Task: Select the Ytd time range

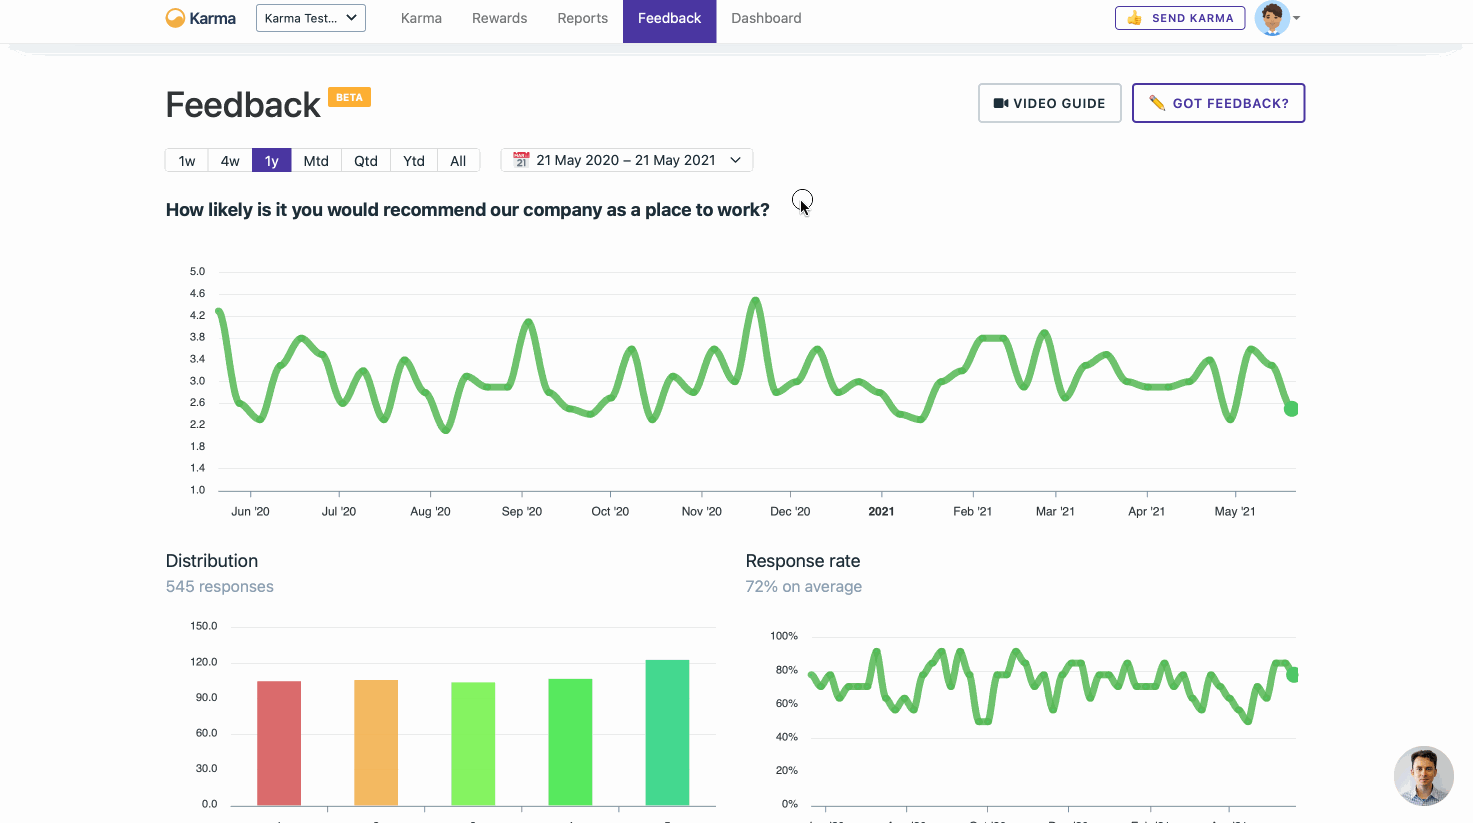Action: pyautogui.click(x=414, y=161)
